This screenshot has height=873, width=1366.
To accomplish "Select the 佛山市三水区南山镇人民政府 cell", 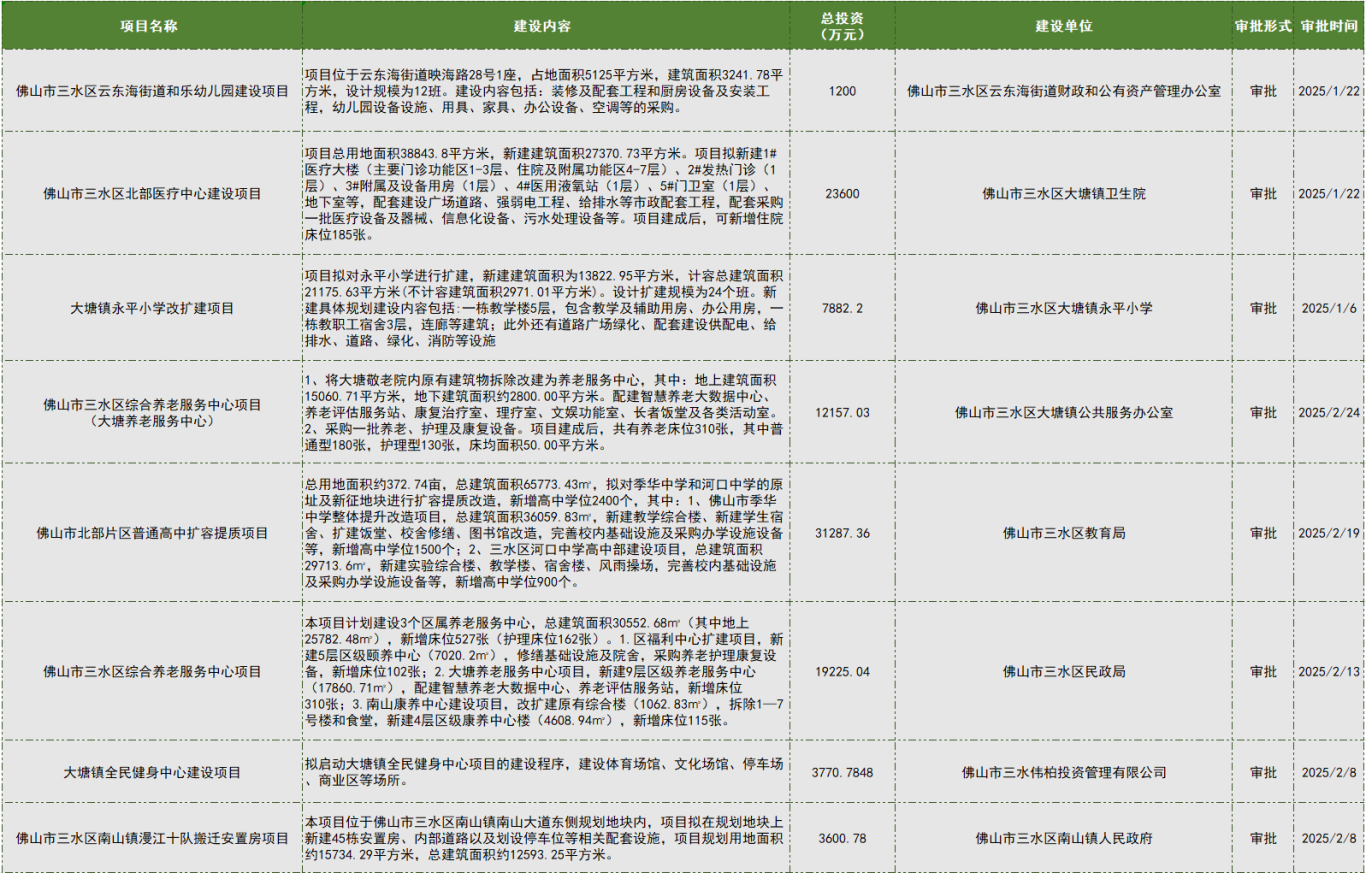I will pyautogui.click(x=1063, y=838).
